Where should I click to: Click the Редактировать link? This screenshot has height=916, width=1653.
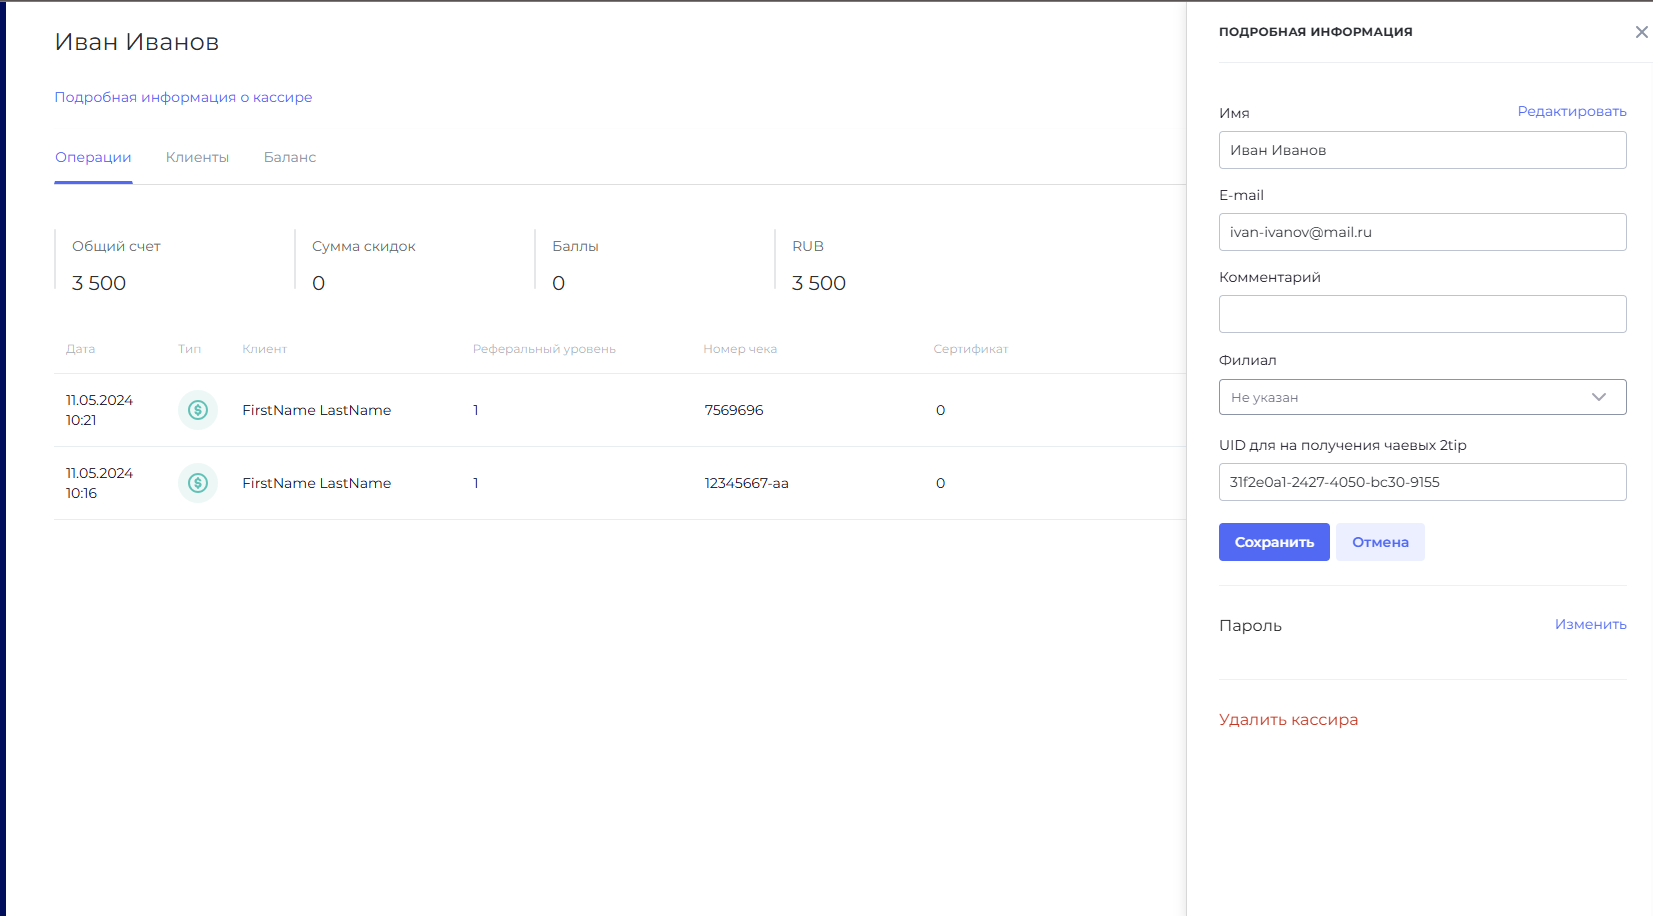1572,111
